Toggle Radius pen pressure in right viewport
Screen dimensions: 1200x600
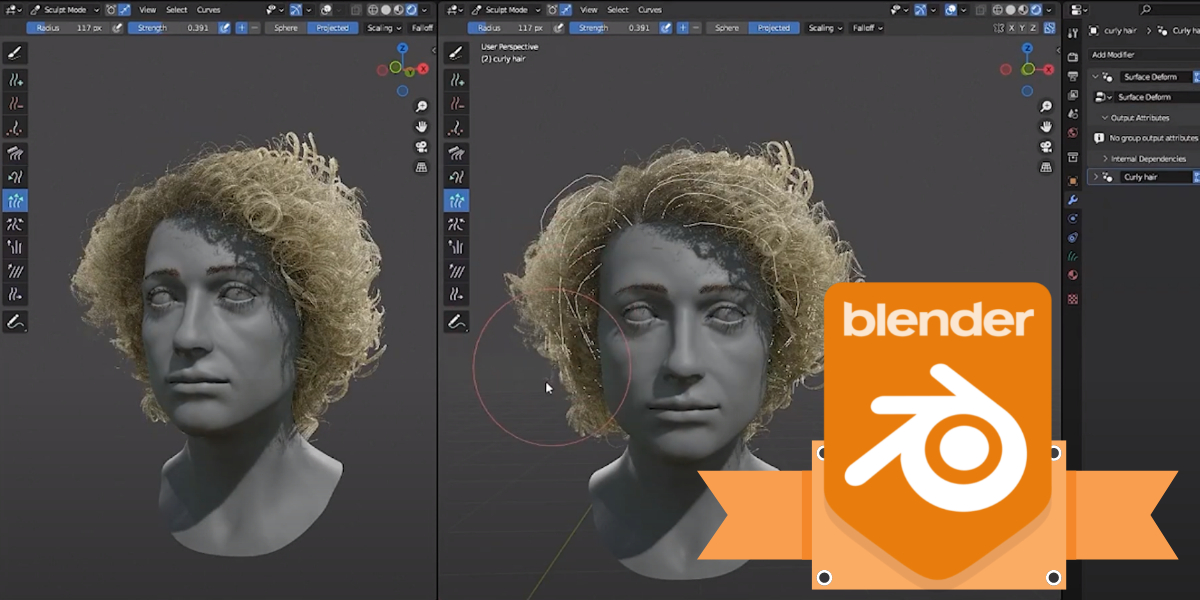tap(558, 28)
